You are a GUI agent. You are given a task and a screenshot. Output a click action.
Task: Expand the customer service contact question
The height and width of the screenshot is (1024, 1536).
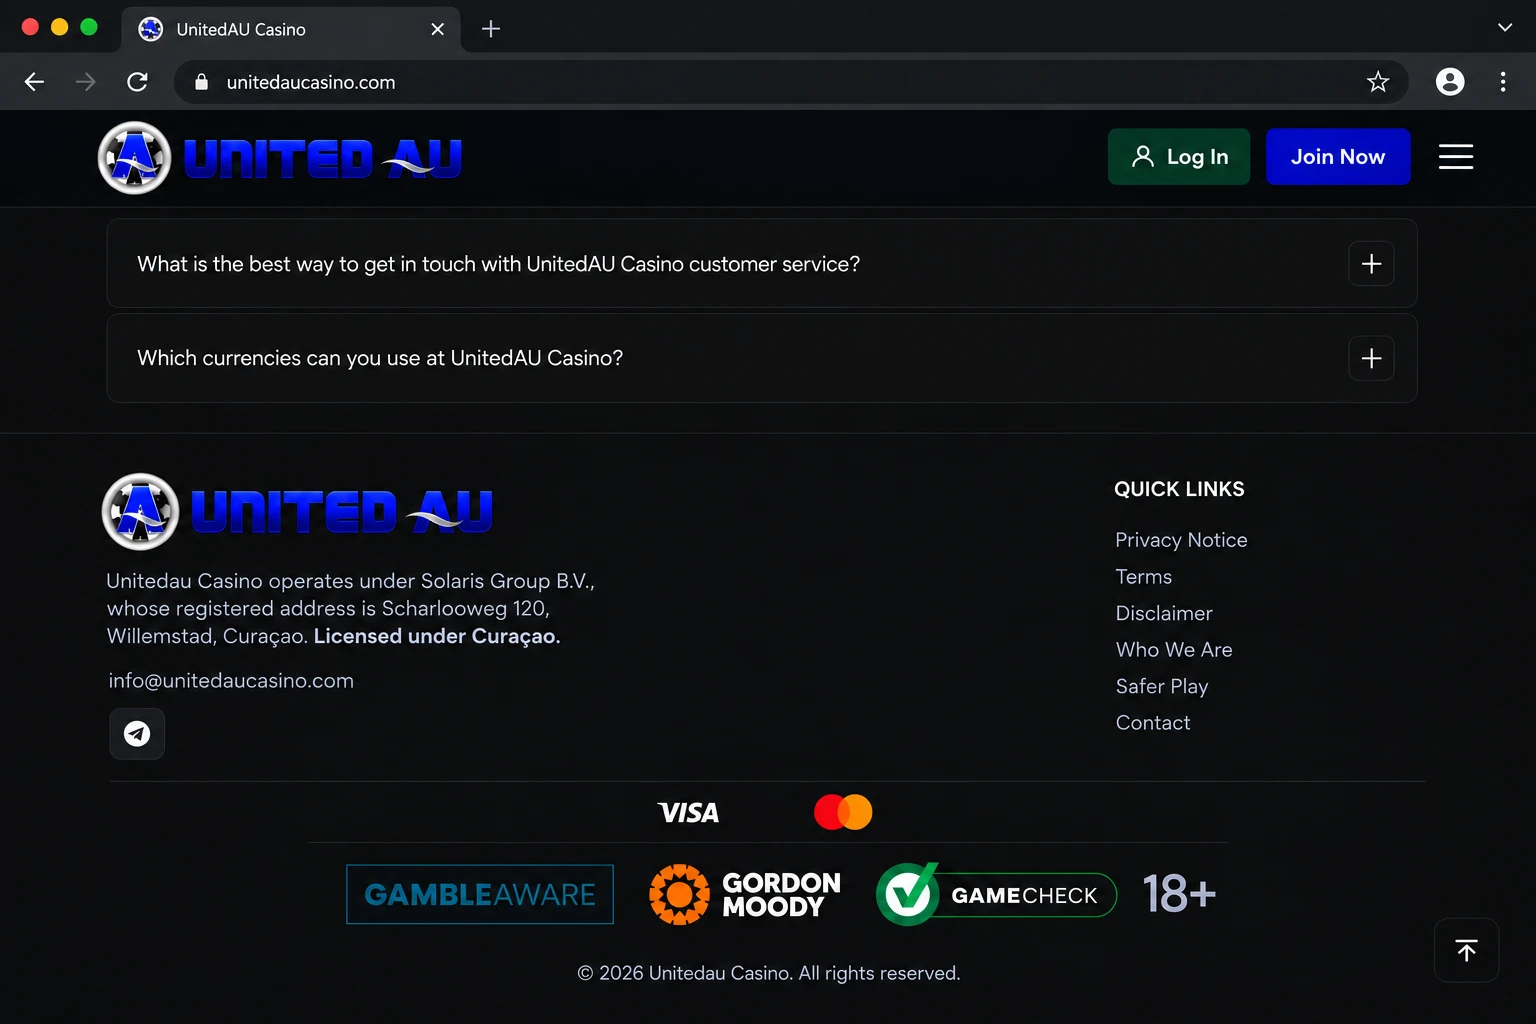point(762,264)
